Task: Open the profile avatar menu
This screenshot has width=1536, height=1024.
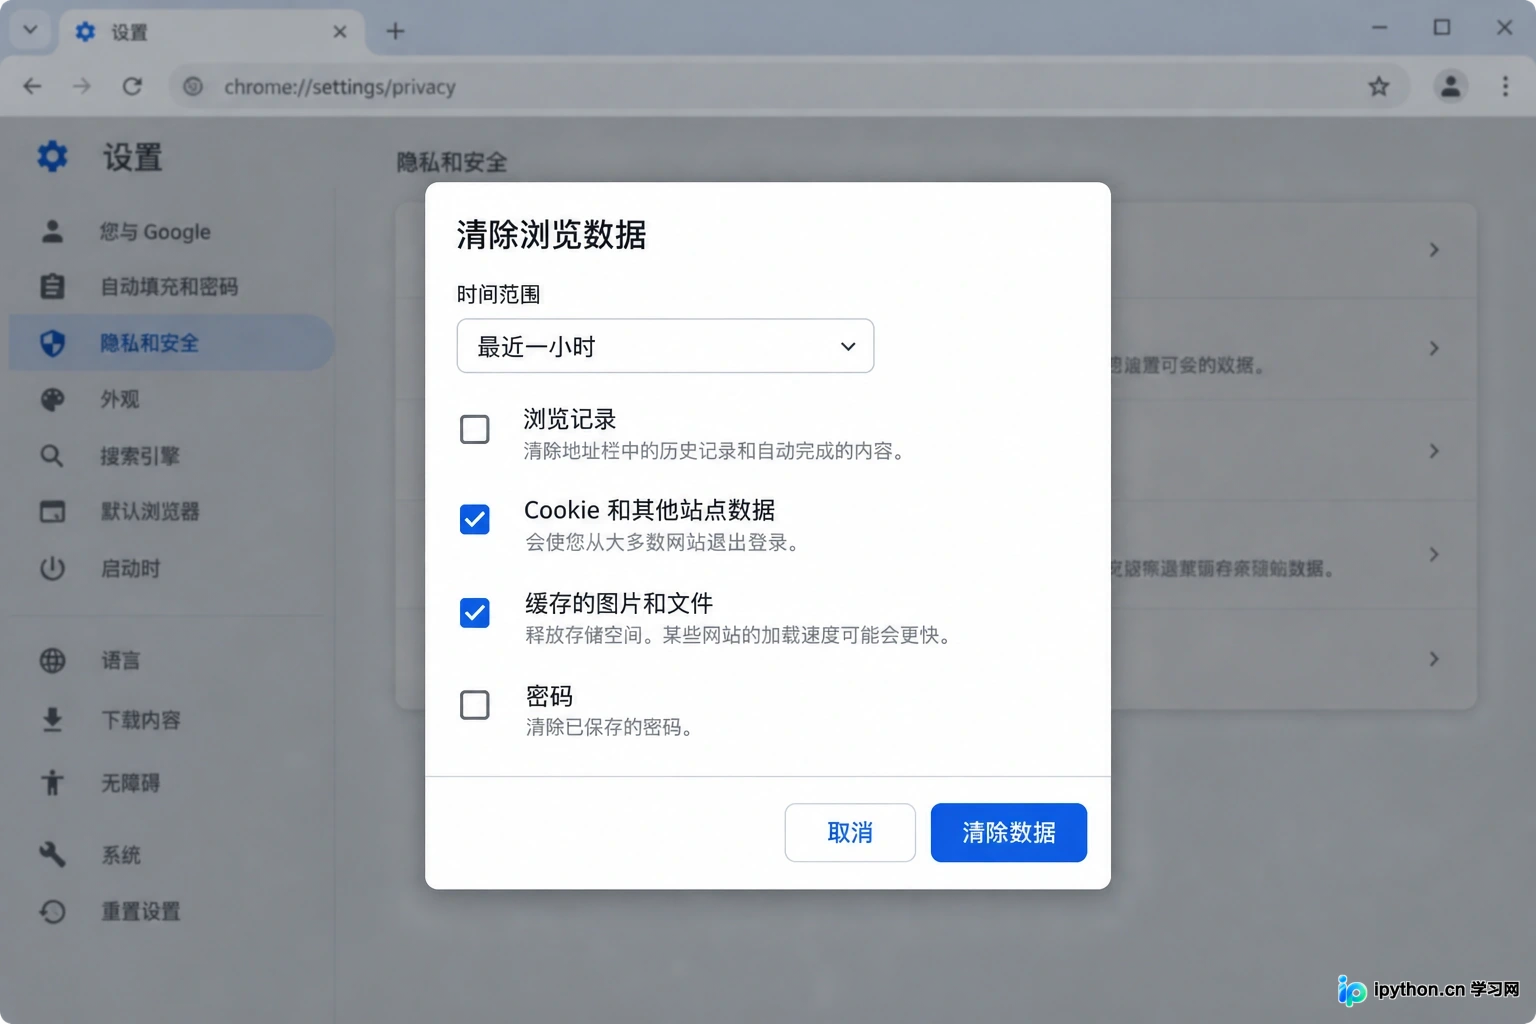Action: (1450, 87)
